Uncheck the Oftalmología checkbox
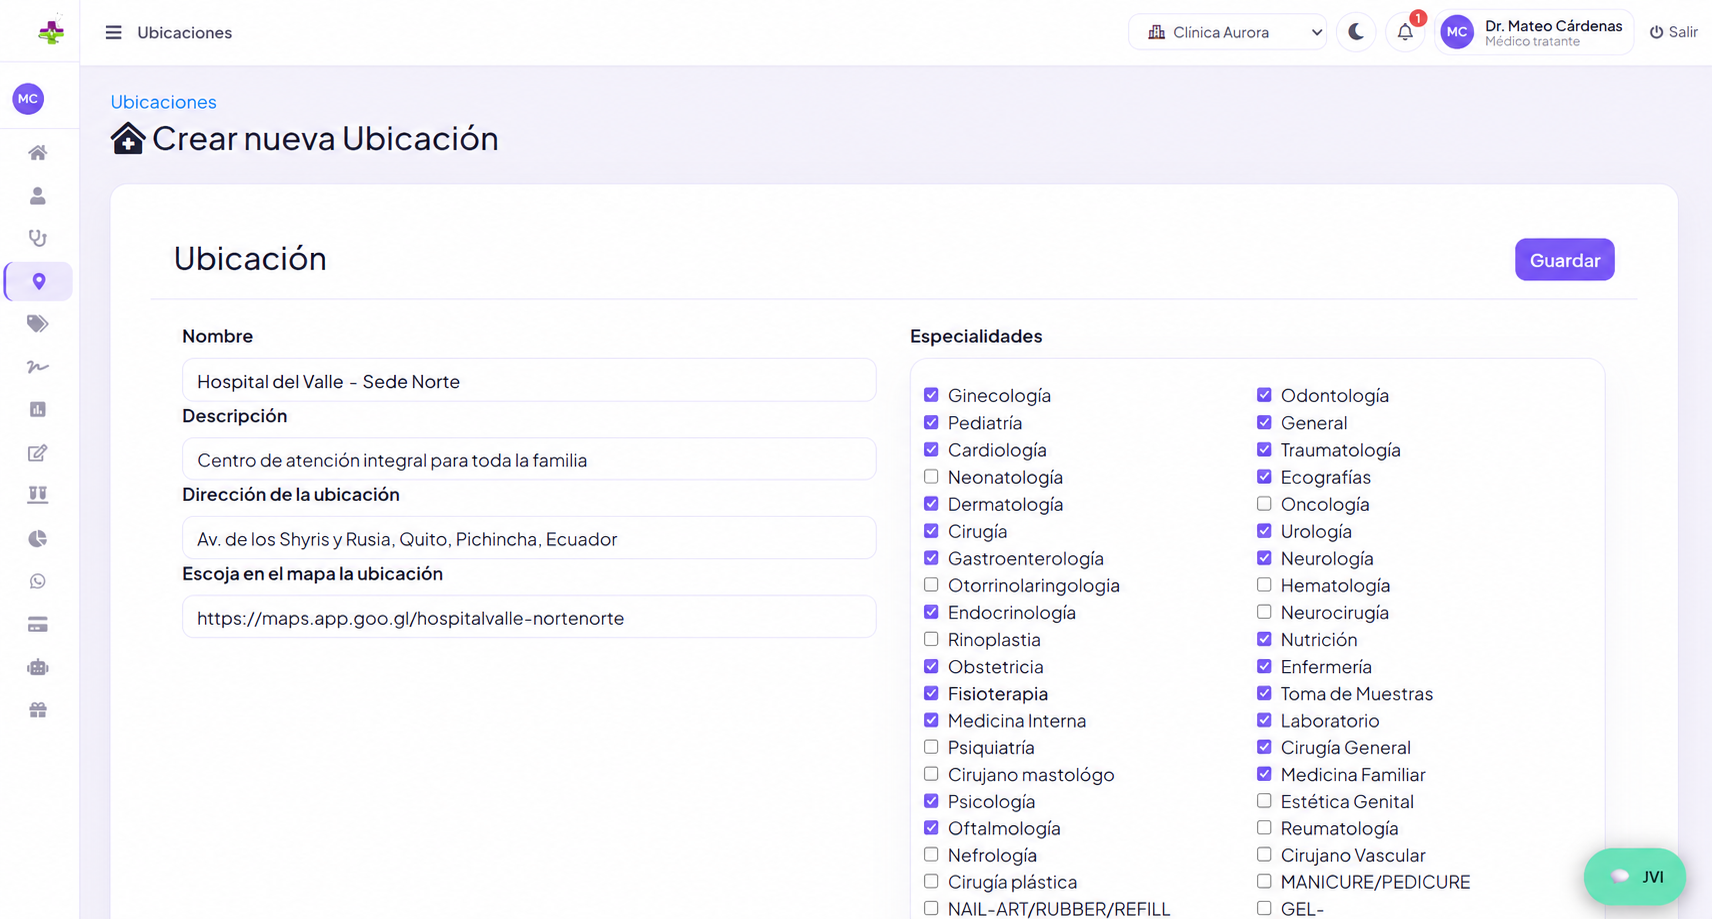The height and width of the screenshot is (919, 1712). (931, 828)
